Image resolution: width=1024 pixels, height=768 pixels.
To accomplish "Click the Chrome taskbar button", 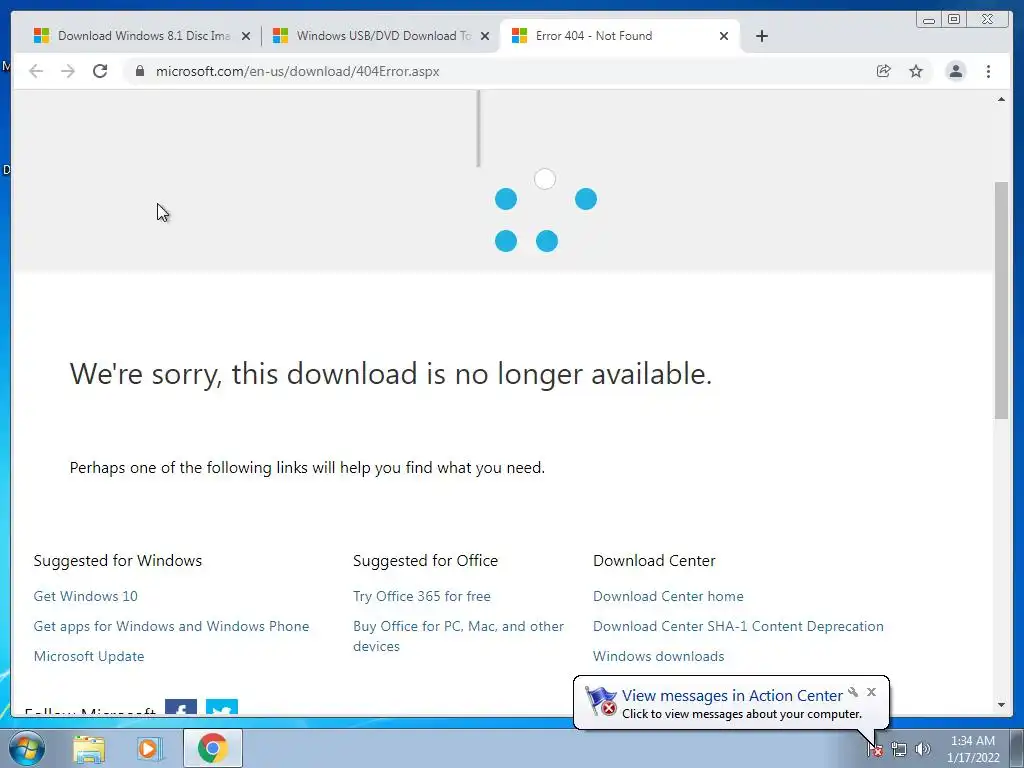I will click(212, 748).
